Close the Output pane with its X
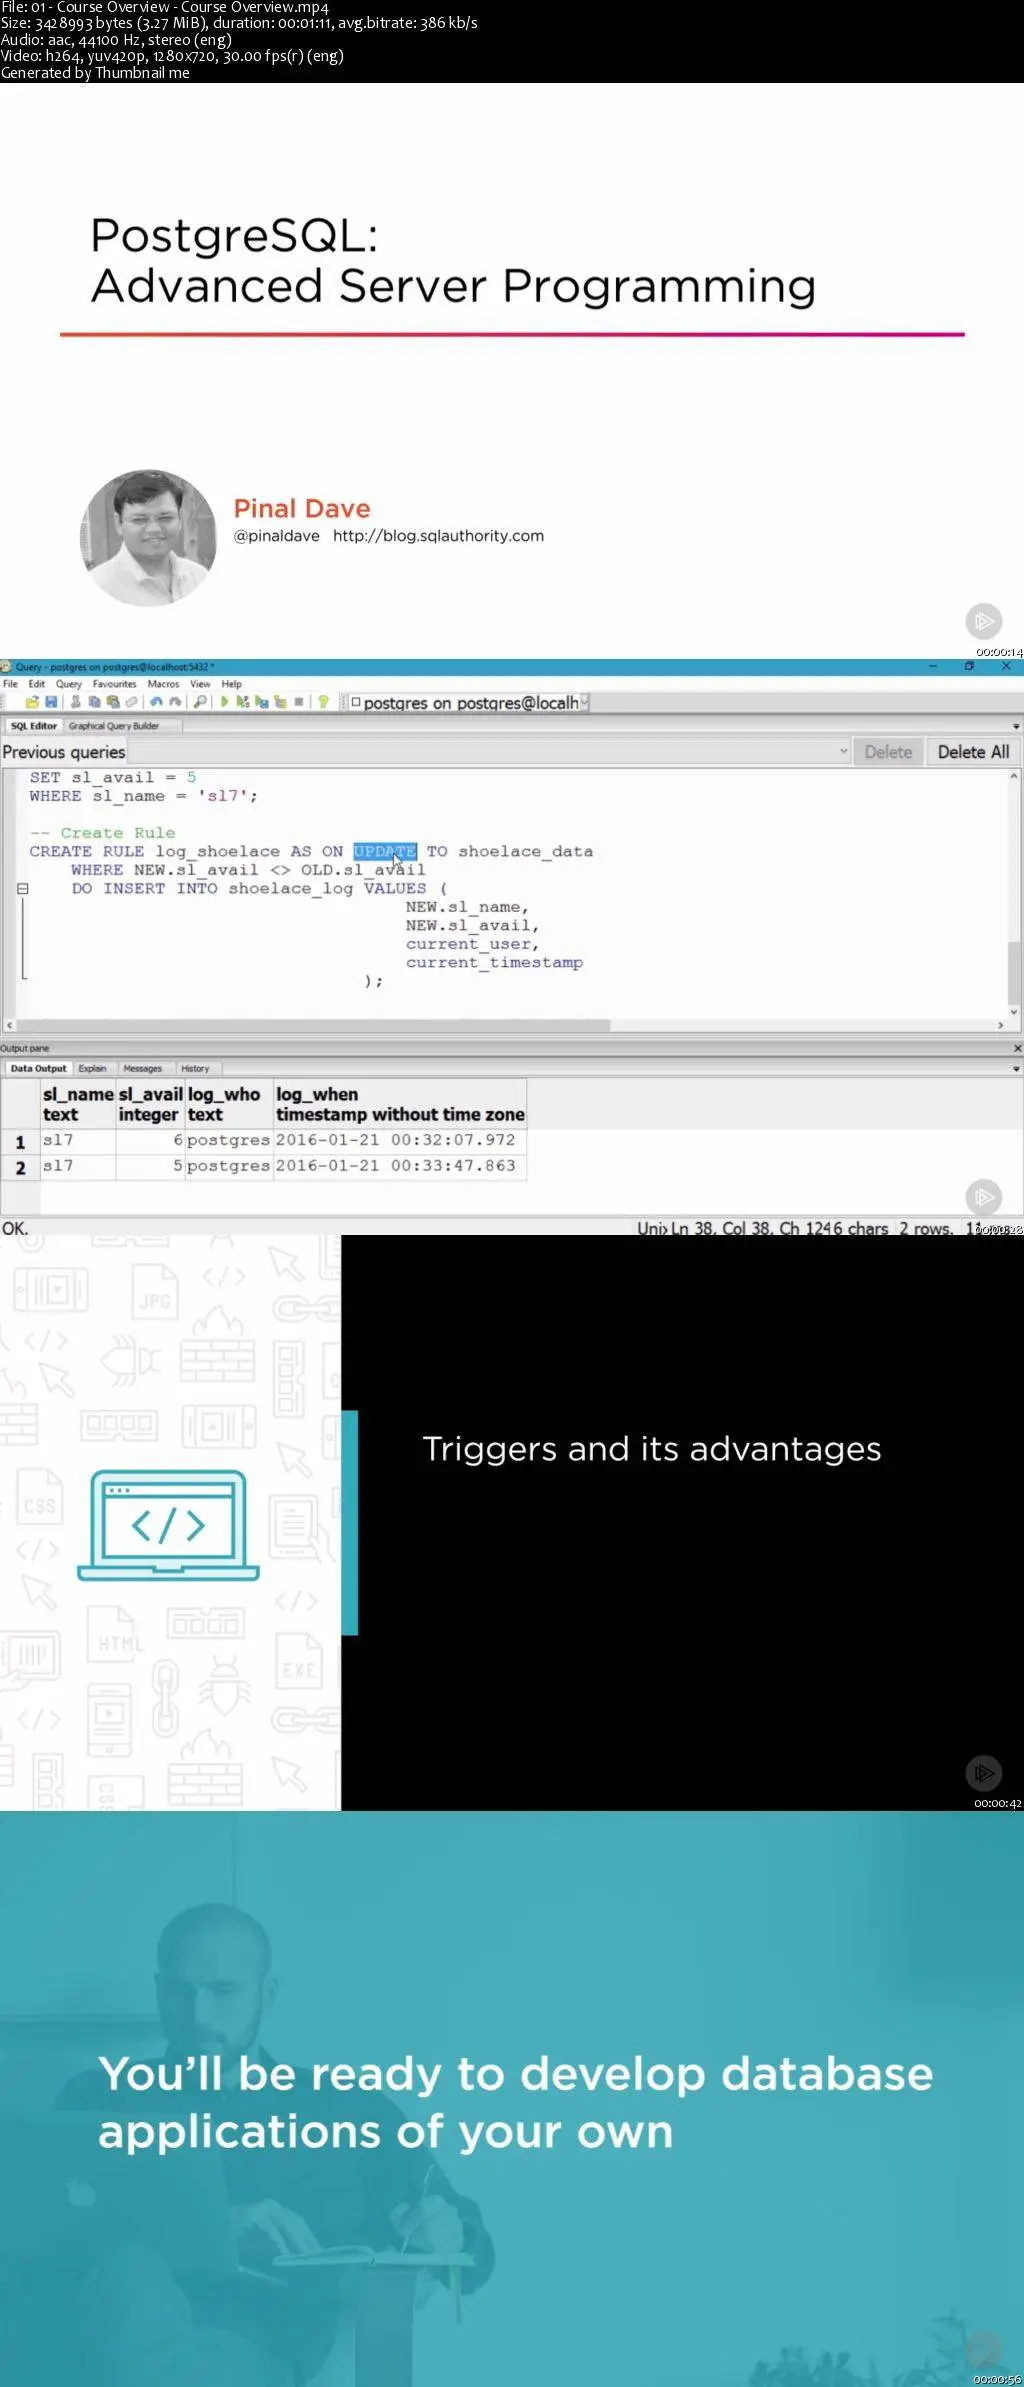 tap(1017, 1048)
